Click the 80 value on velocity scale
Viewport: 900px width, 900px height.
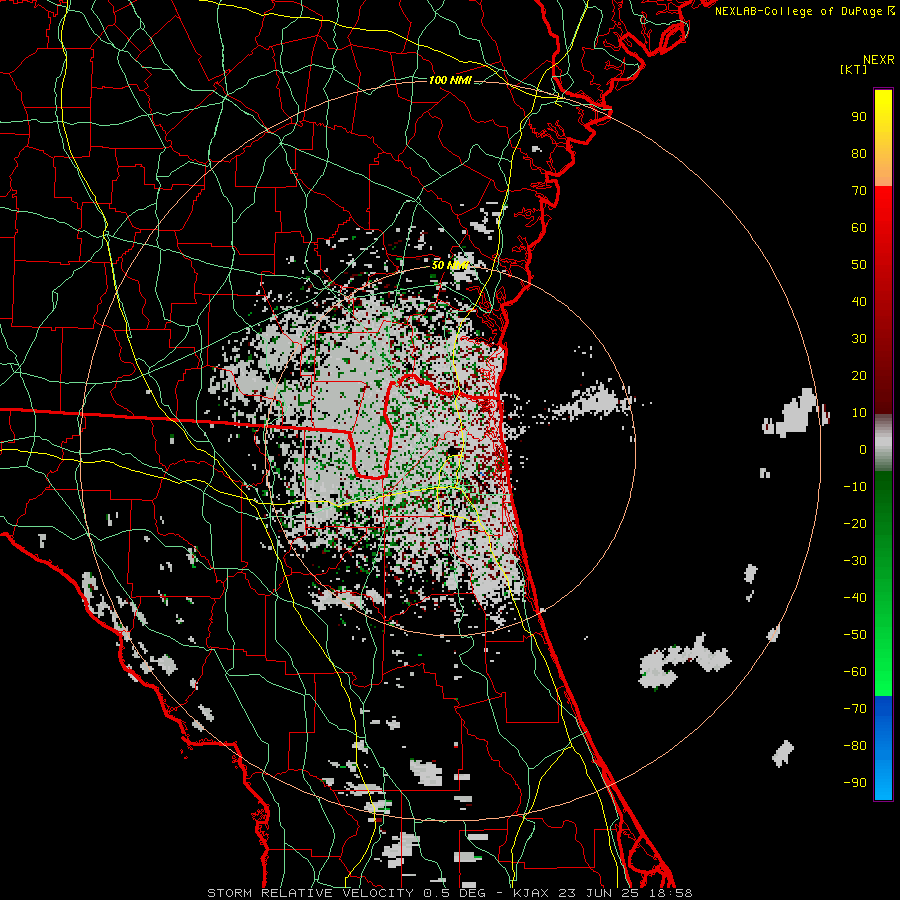(859, 154)
